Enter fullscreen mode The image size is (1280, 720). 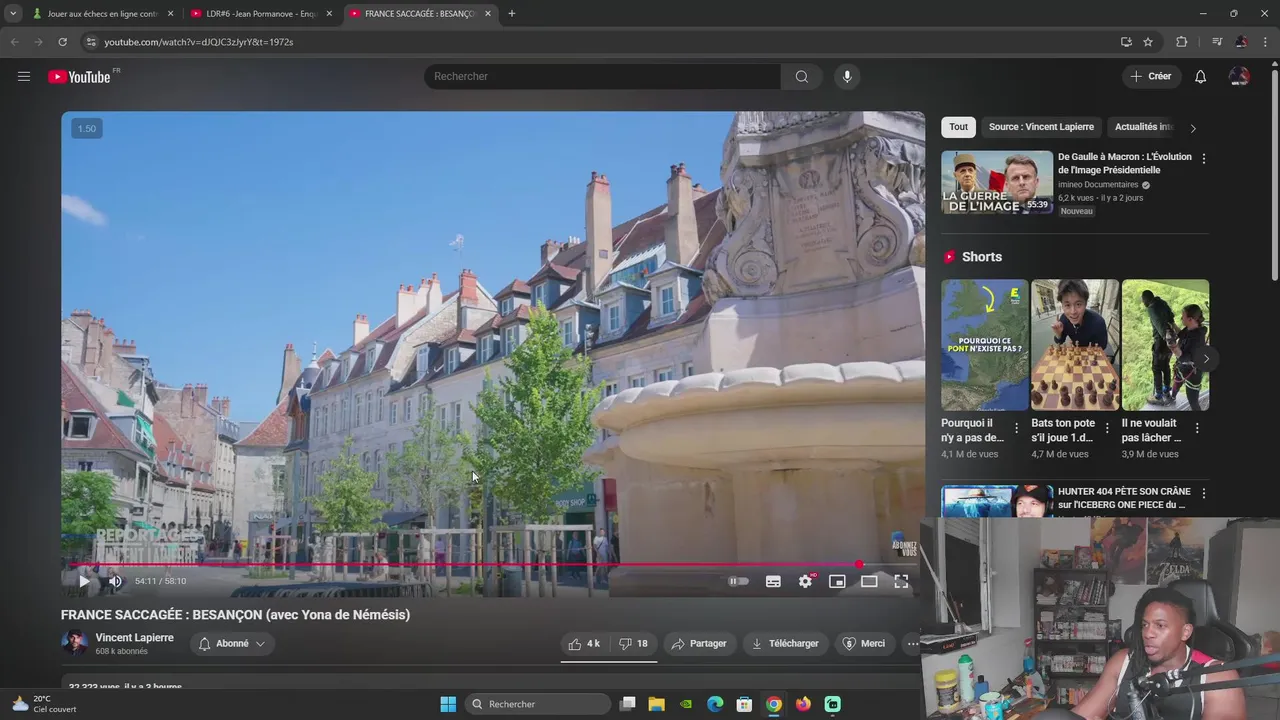(901, 581)
